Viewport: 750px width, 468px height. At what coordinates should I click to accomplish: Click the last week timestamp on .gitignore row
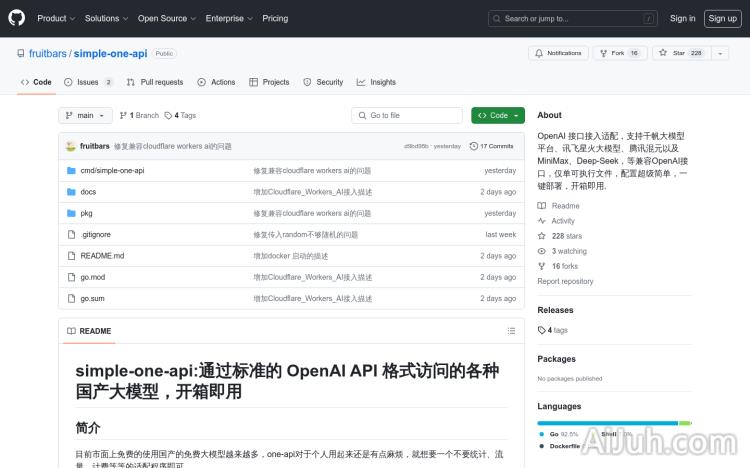(501, 234)
